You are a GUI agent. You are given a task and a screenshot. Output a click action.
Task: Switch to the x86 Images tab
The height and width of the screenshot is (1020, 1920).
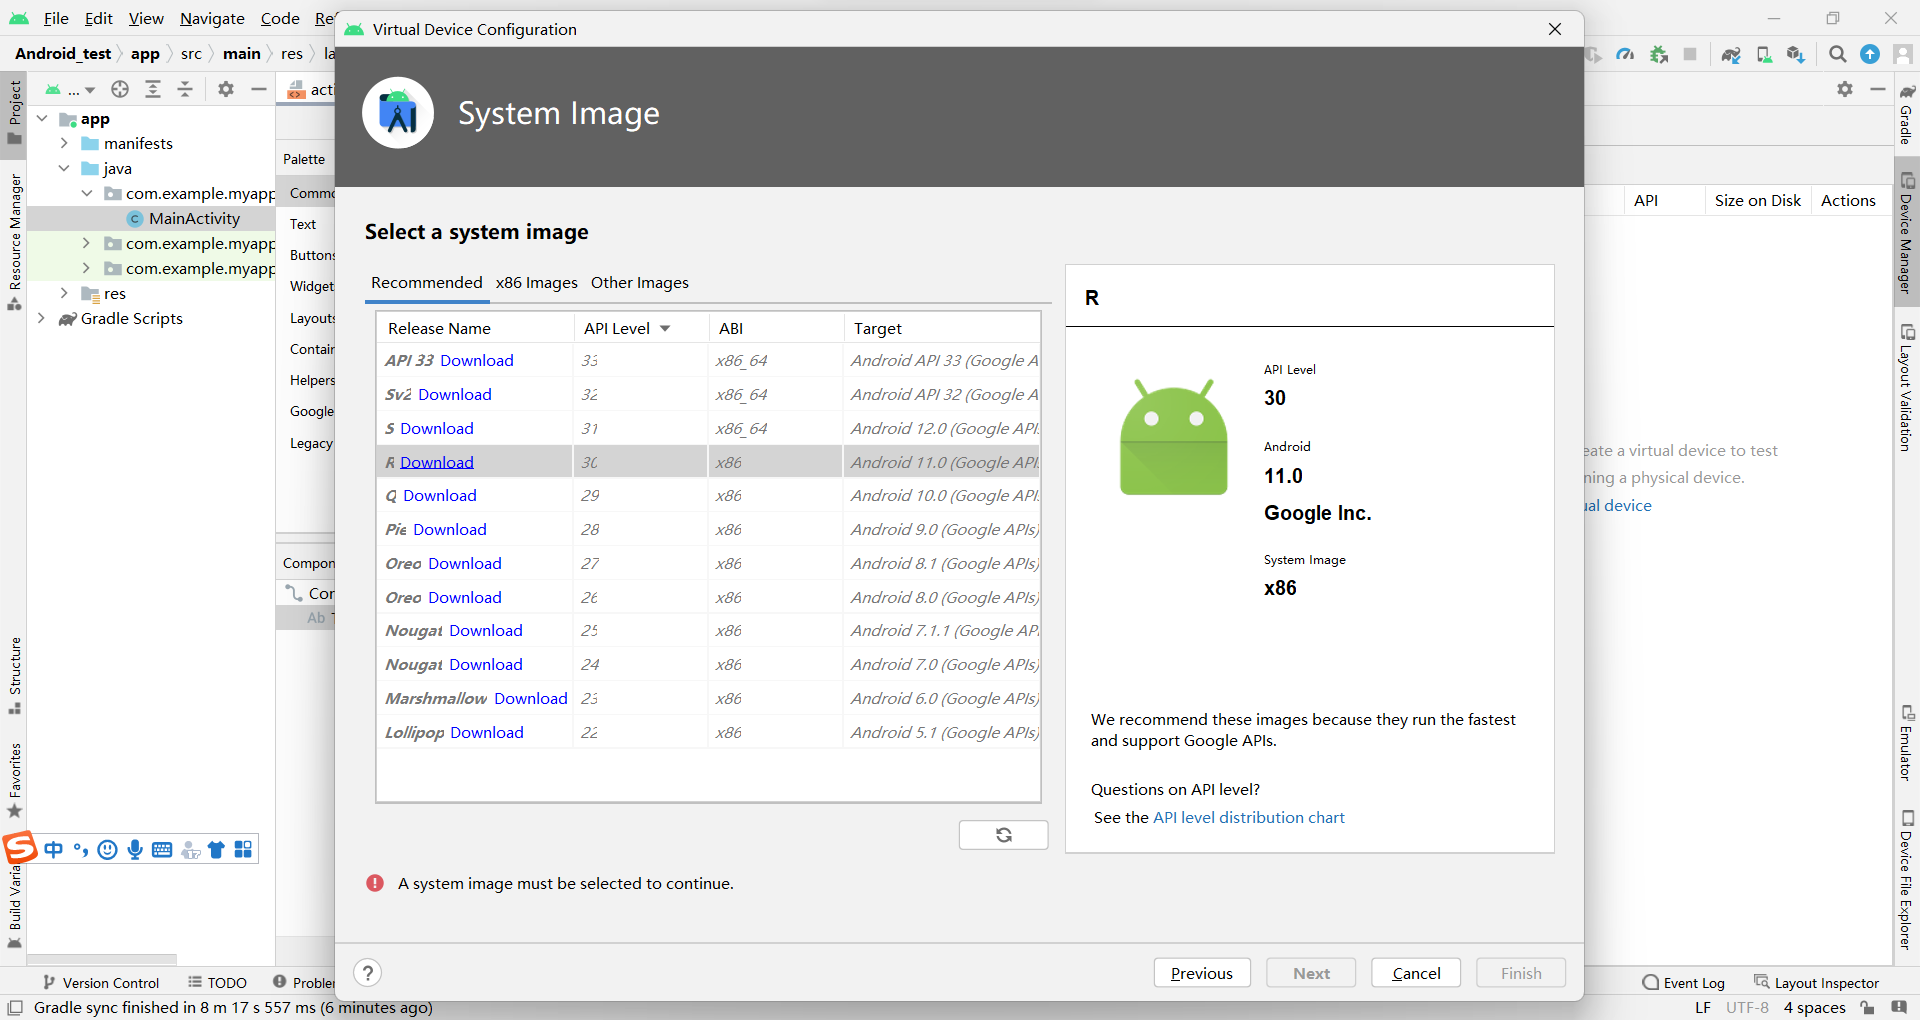tap(537, 283)
